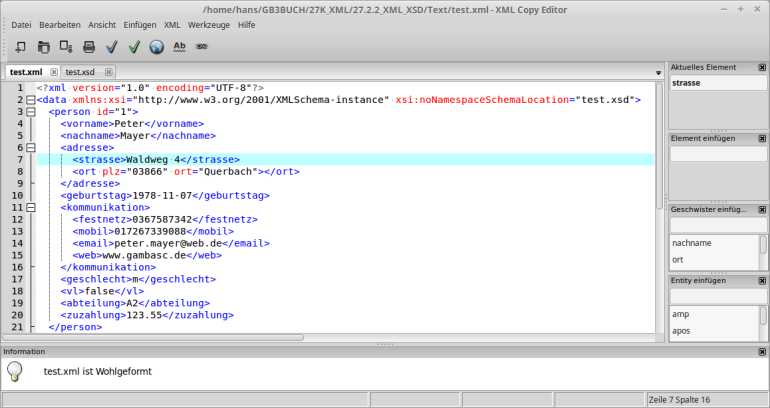Collapse the kommunikation element fold marker

(31, 207)
